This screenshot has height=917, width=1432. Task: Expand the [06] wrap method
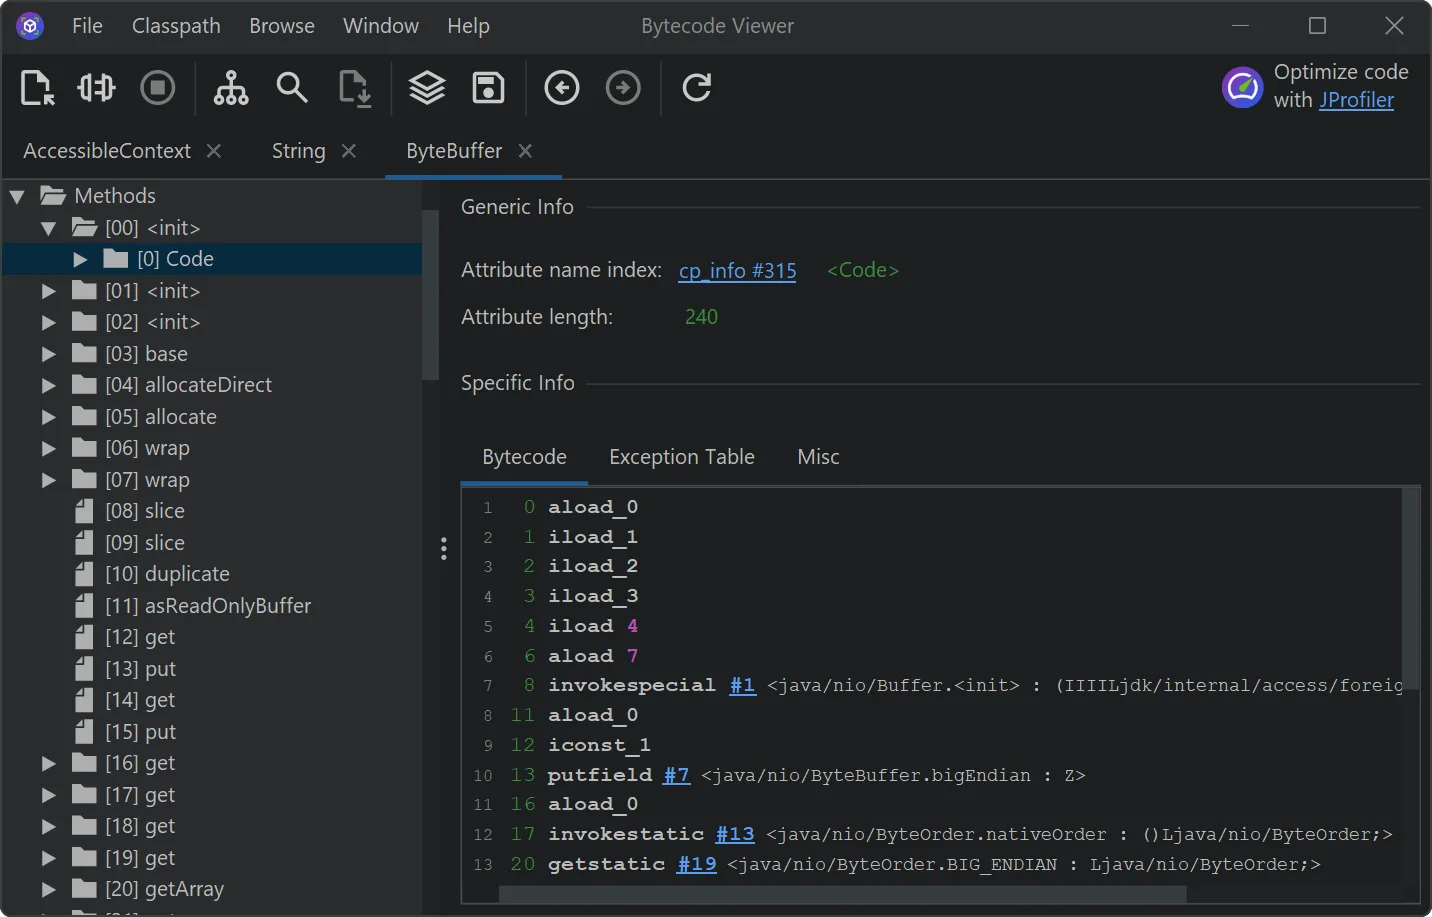click(48, 448)
